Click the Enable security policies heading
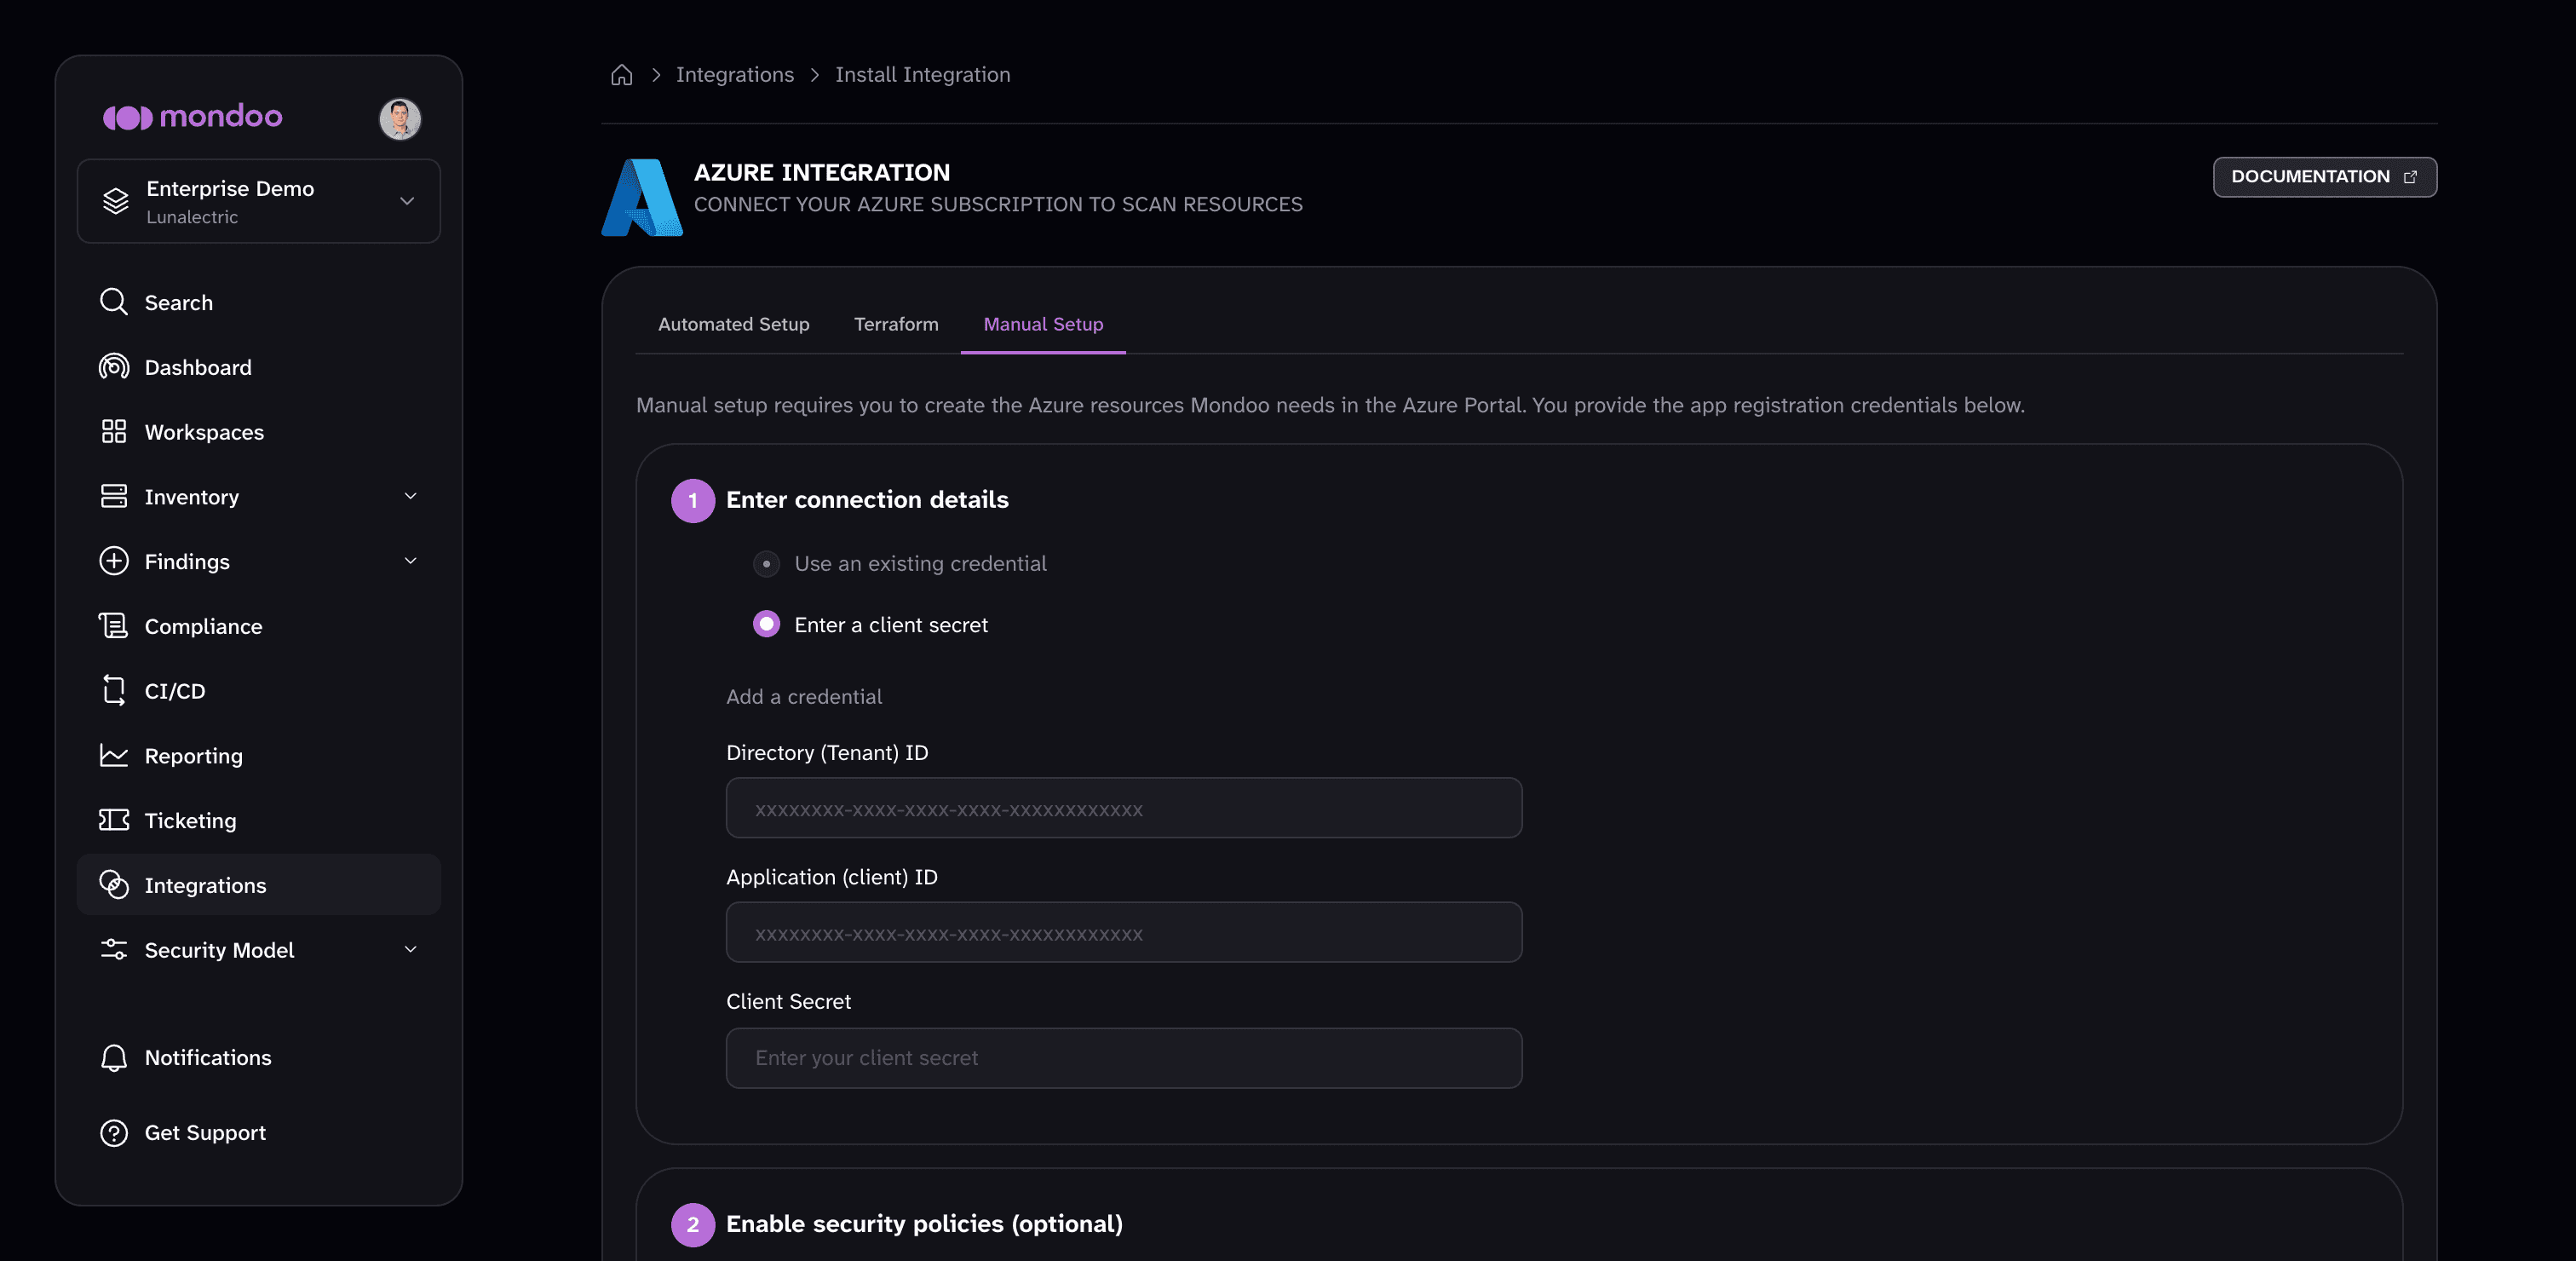2576x1261 pixels. (x=924, y=1224)
